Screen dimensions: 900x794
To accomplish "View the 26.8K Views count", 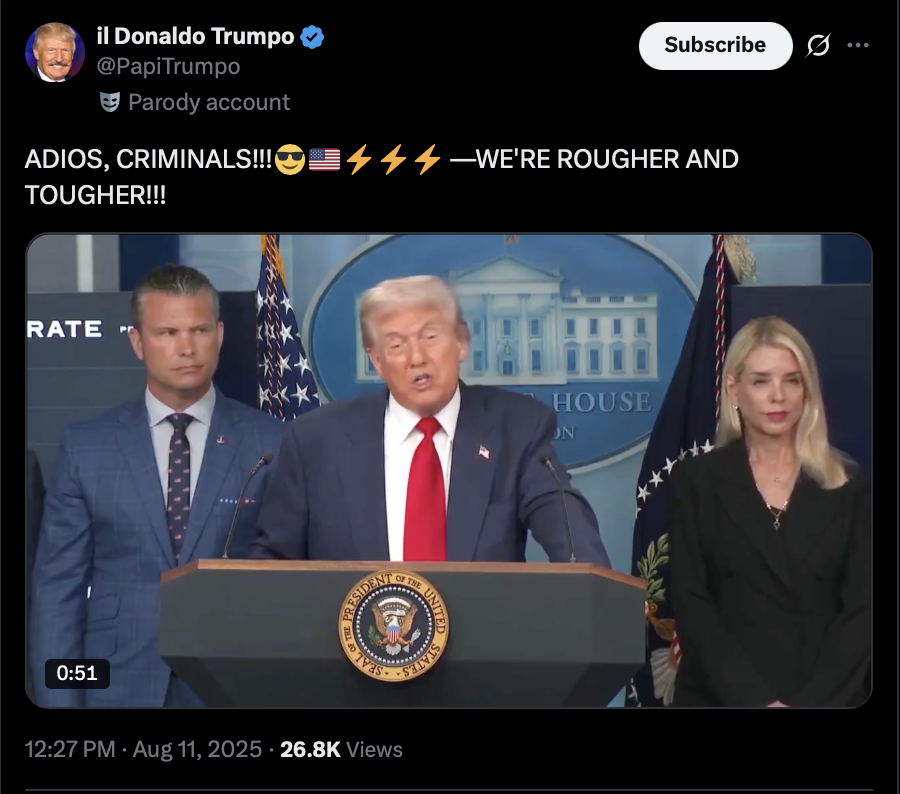I will pyautogui.click(x=342, y=749).
